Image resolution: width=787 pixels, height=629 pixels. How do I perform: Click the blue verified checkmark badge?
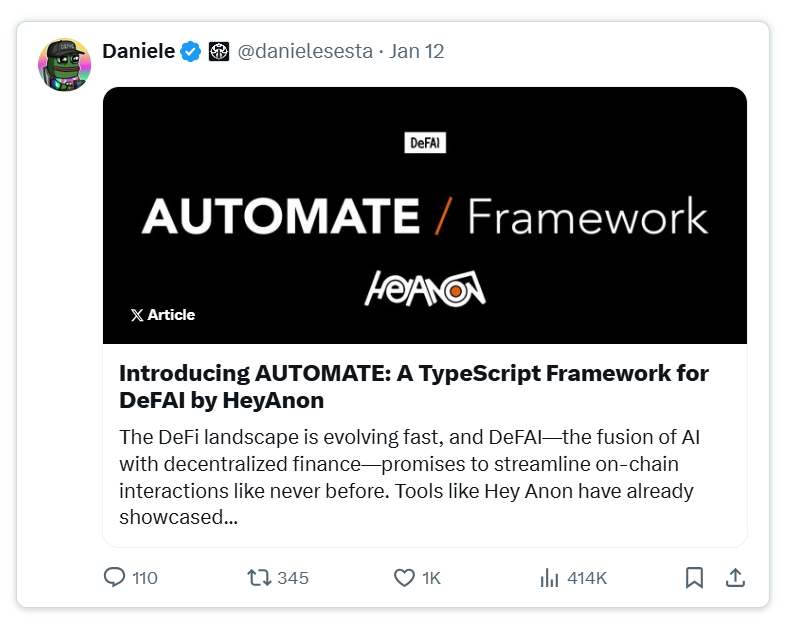191,51
